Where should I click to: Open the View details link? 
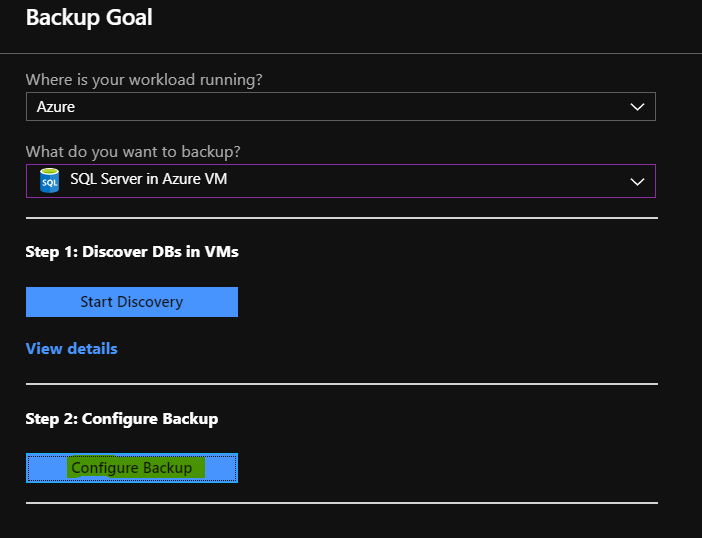(72, 349)
